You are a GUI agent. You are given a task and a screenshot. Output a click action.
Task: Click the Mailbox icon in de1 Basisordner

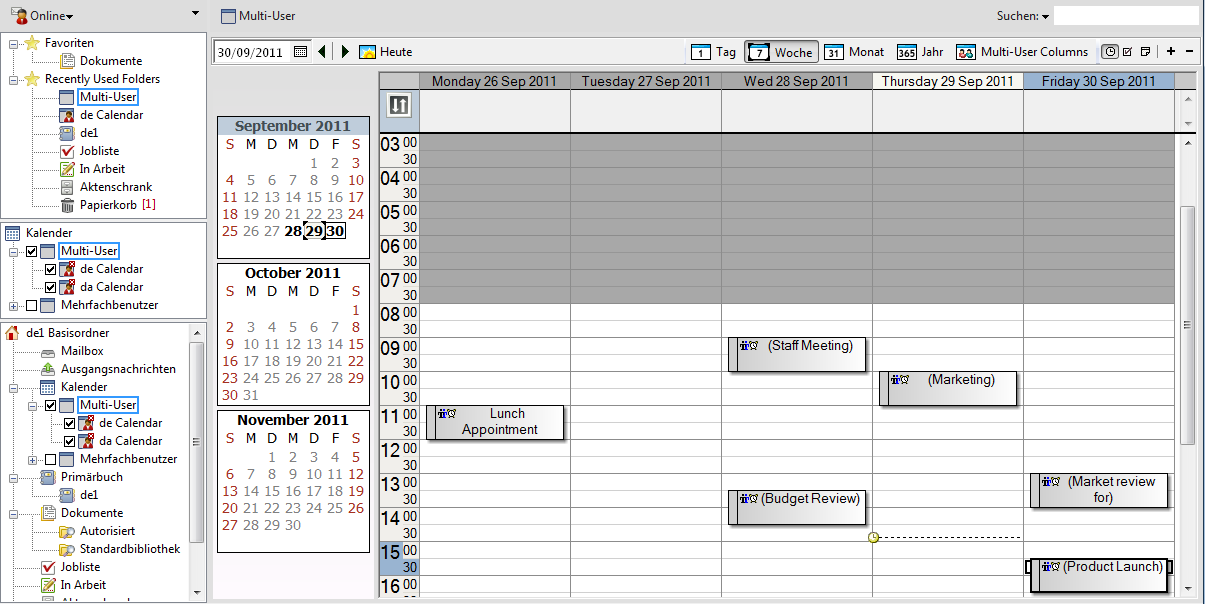point(48,351)
